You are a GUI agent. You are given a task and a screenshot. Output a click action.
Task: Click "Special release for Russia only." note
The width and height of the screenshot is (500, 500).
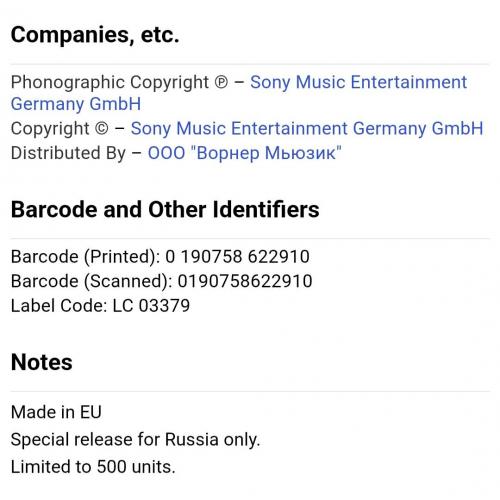(135, 440)
